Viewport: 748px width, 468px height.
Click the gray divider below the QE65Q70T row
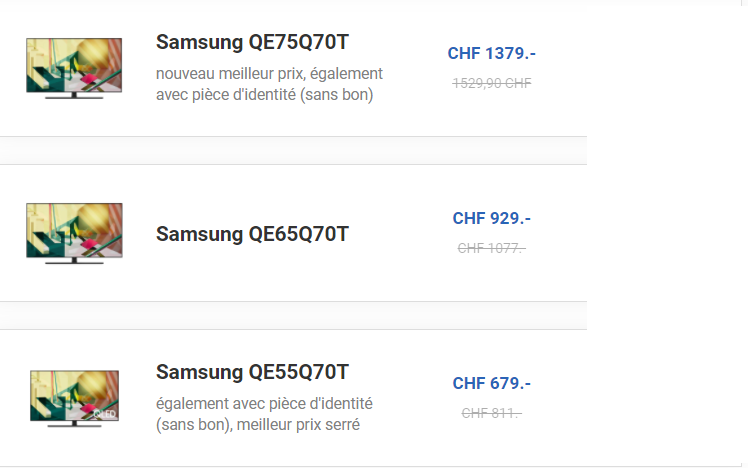pos(293,315)
